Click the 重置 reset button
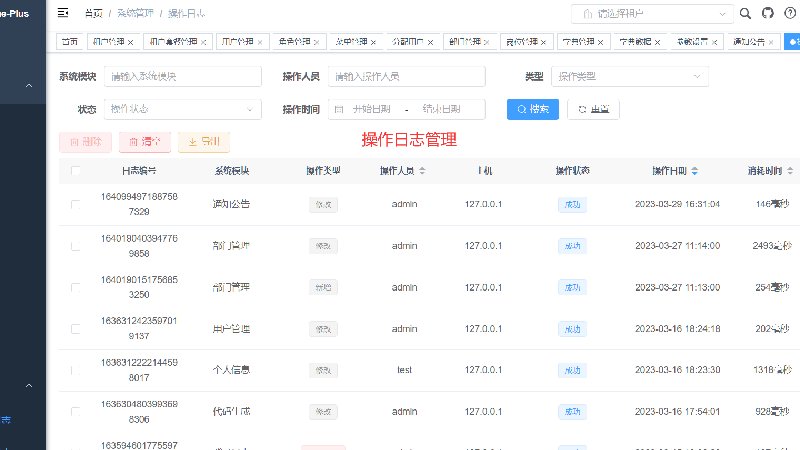 tap(593, 109)
